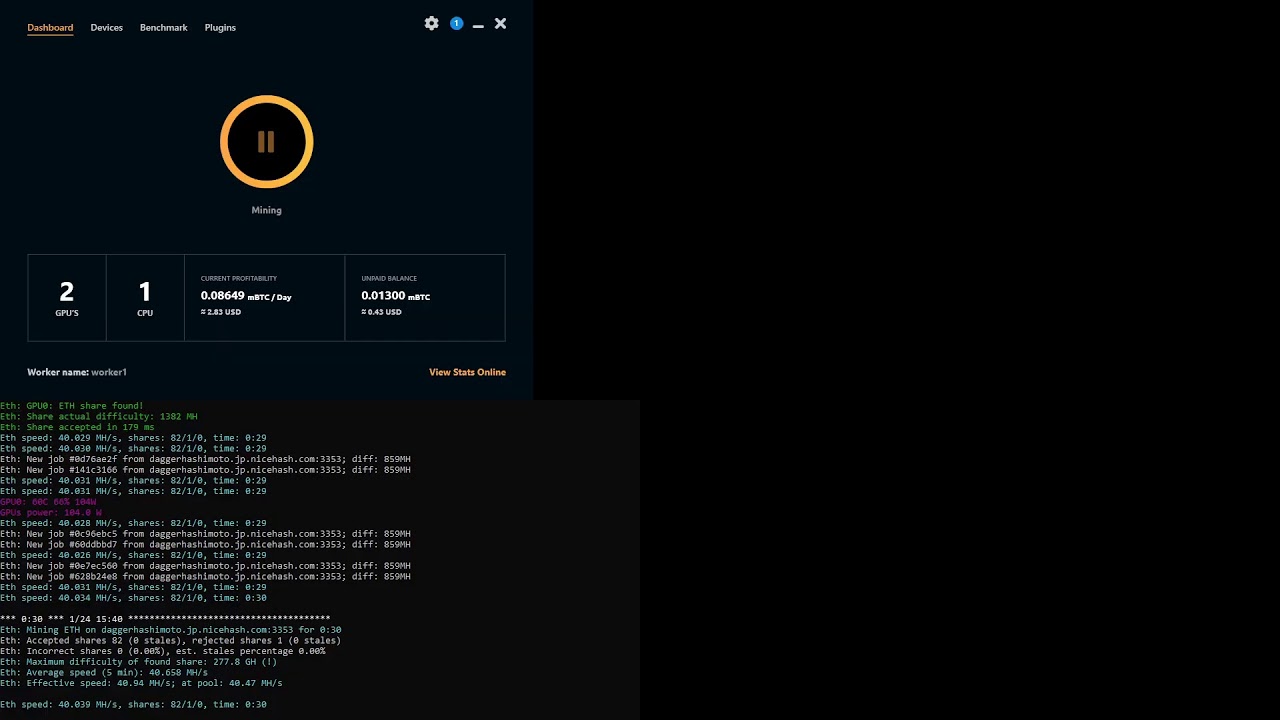Select the 1 CPU tile
The image size is (1280, 720).
(x=145, y=298)
